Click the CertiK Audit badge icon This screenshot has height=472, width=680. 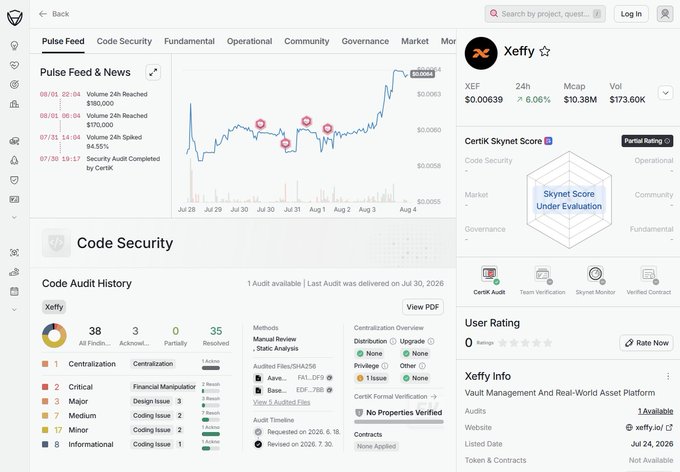click(x=489, y=275)
